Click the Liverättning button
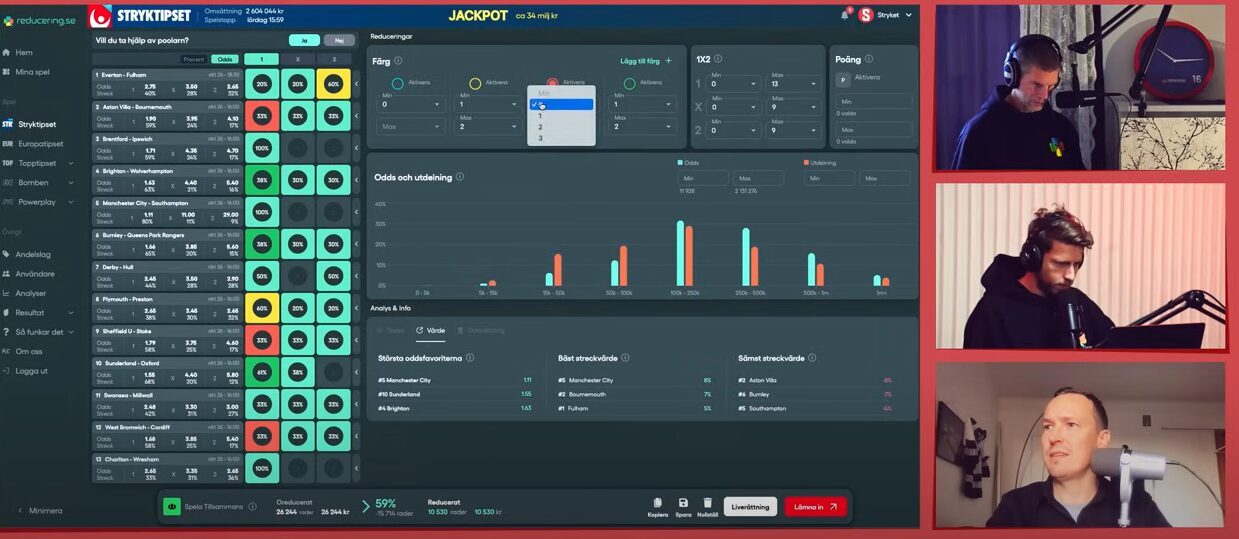This screenshot has height=539, width=1239. click(x=750, y=507)
